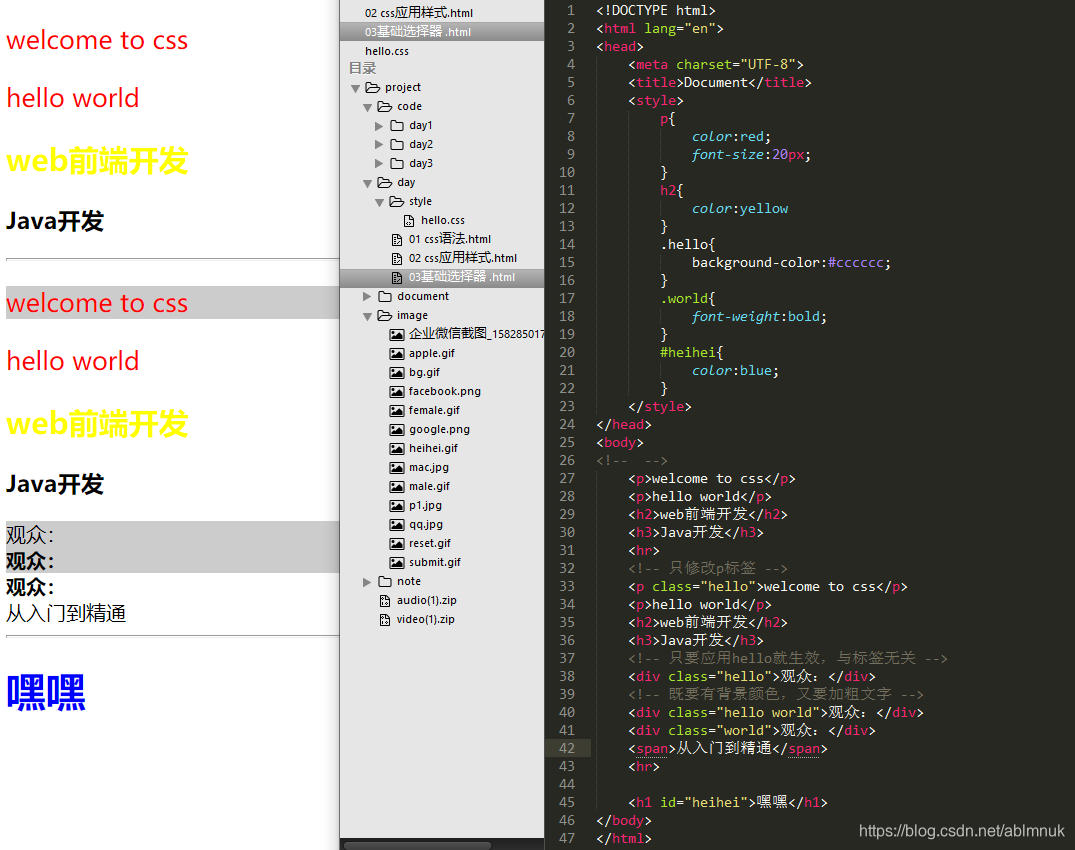Screen dimensions: 1075x850
Task: Expand the document folder arrow
Action: point(367,296)
